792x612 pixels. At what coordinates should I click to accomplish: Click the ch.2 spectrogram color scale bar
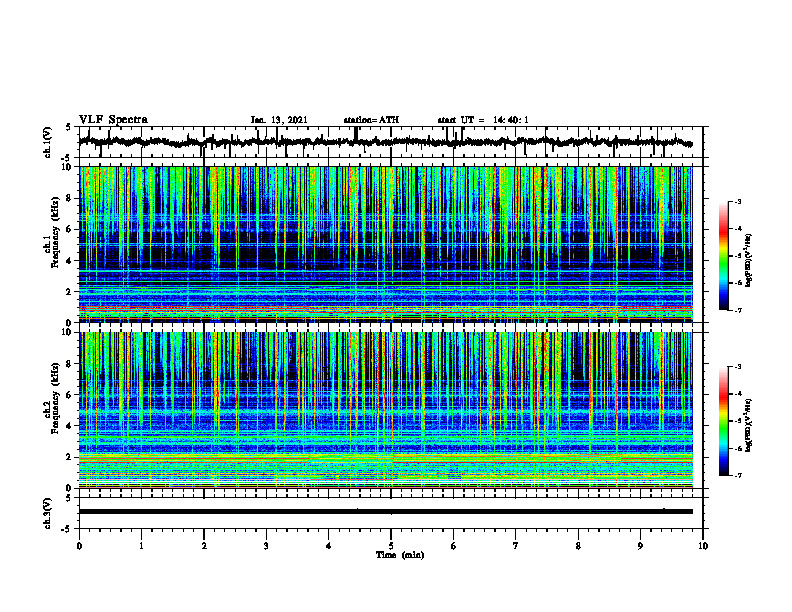[724, 421]
